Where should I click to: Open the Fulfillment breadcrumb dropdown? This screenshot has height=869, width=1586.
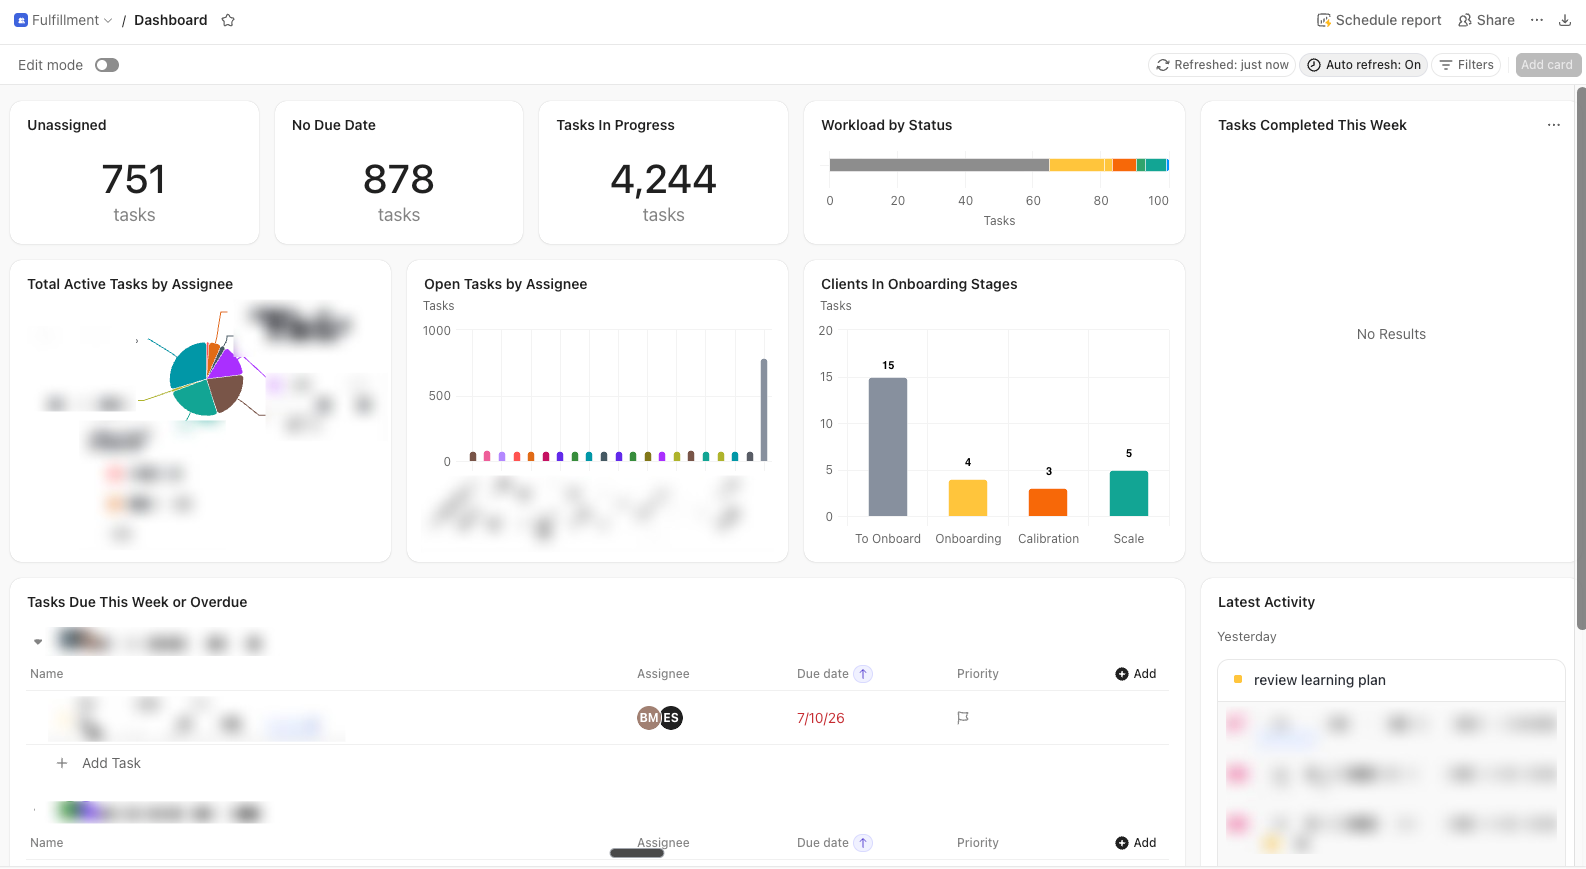(x=71, y=20)
